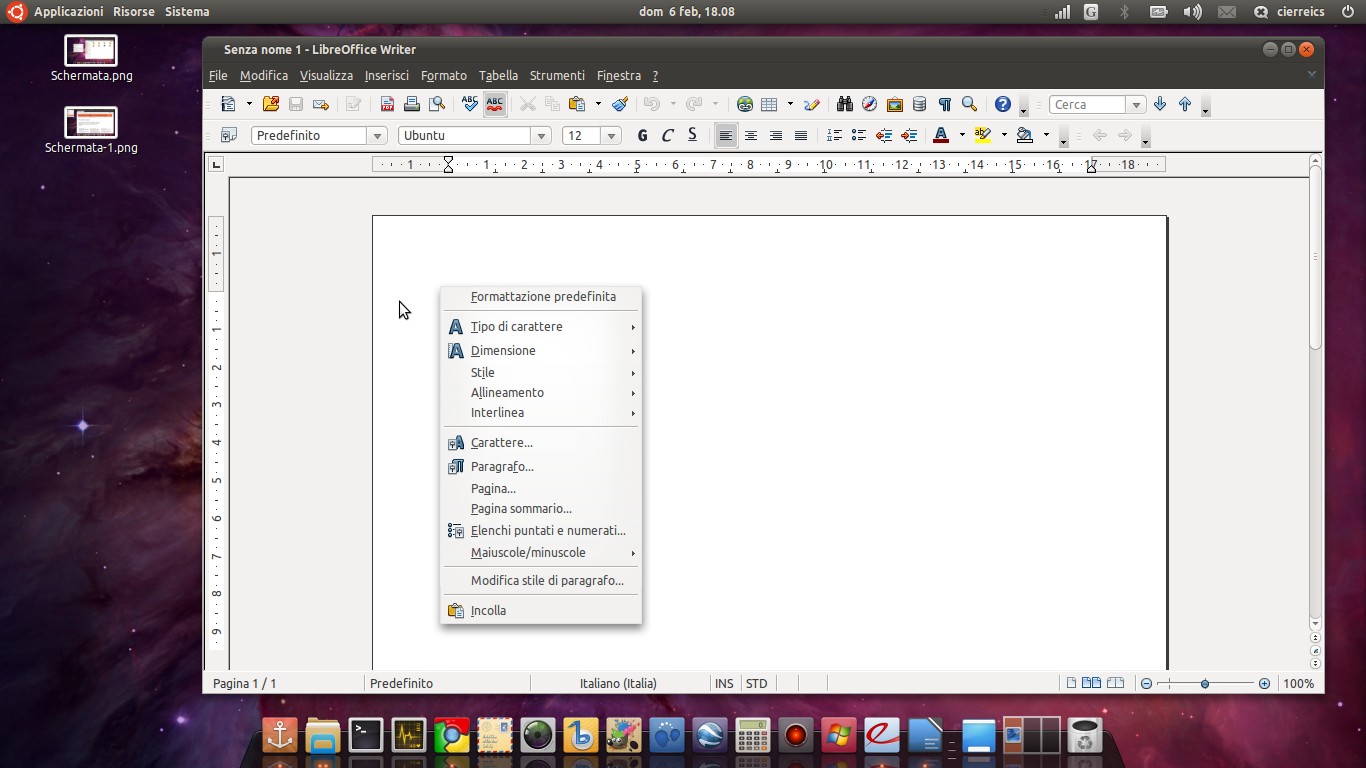The width and height of the screenshot is (1366, 768).
Task: Click the Cerca search input field
Action: pyautogui.click(x=1088, y=105)
